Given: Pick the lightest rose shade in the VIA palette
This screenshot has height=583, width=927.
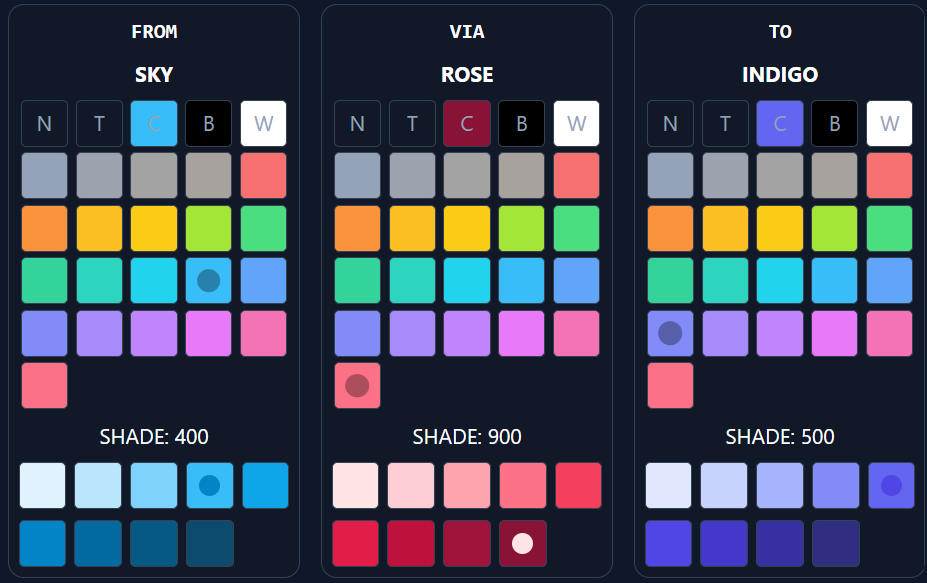Looking at the screenshot, I should (357, 485).
